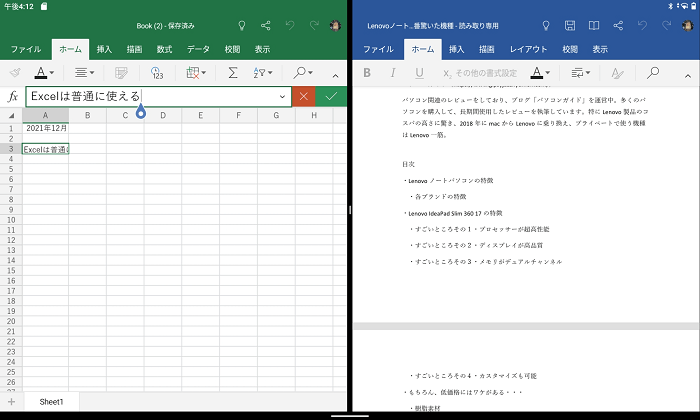Screen dimensions: 700x420
Task: Open sort and filter dropdown arrow
Action: point(270,73)
